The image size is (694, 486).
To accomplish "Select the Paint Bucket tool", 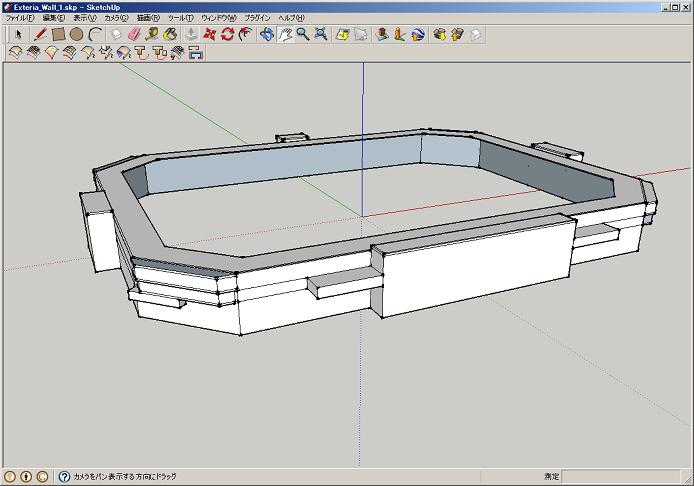I will tap(171, 34).
